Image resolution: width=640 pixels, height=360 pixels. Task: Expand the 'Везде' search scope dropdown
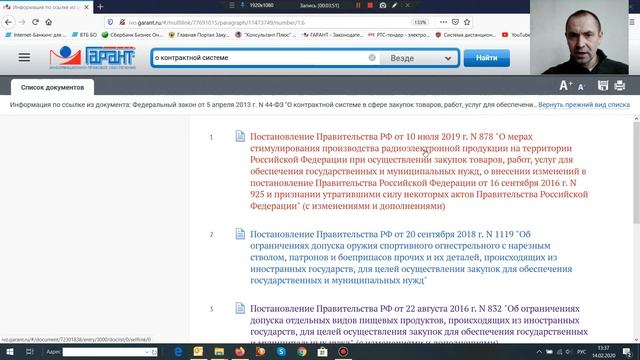[x=419, y=58]
